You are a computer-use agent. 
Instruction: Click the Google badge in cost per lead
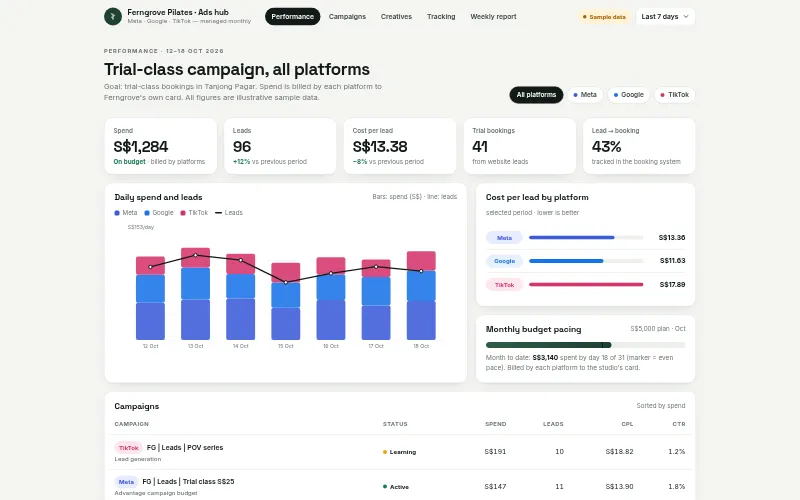504,261
